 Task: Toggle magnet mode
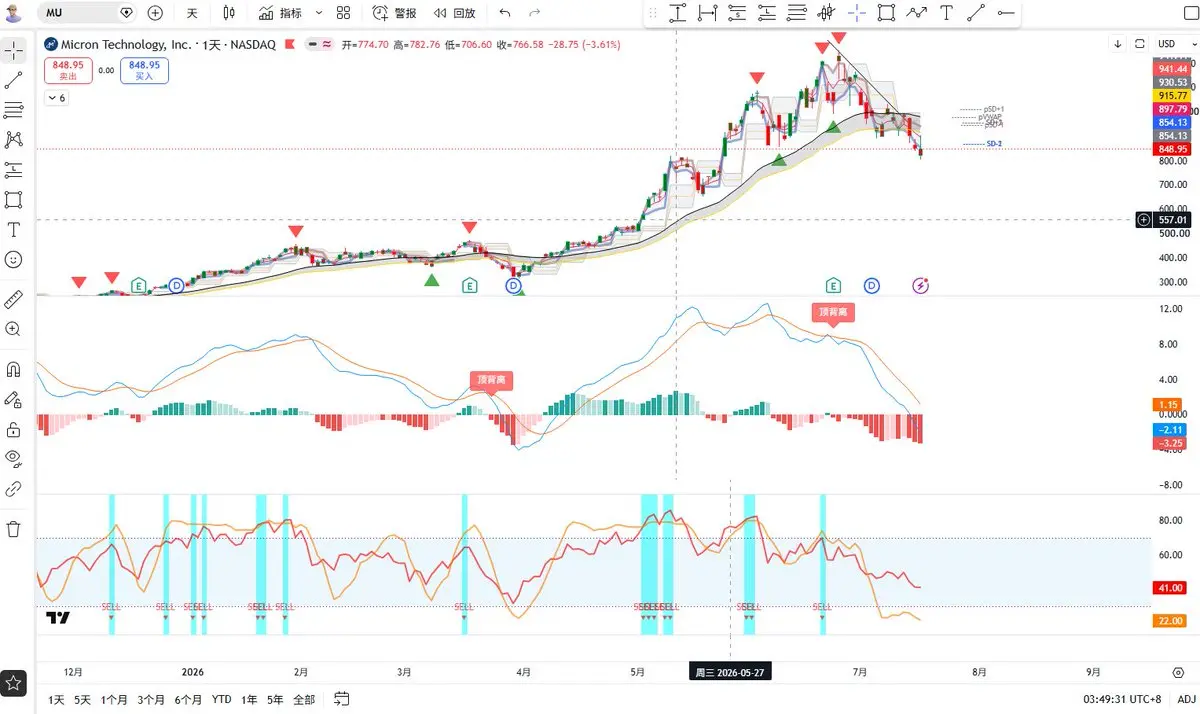point(14,369)
